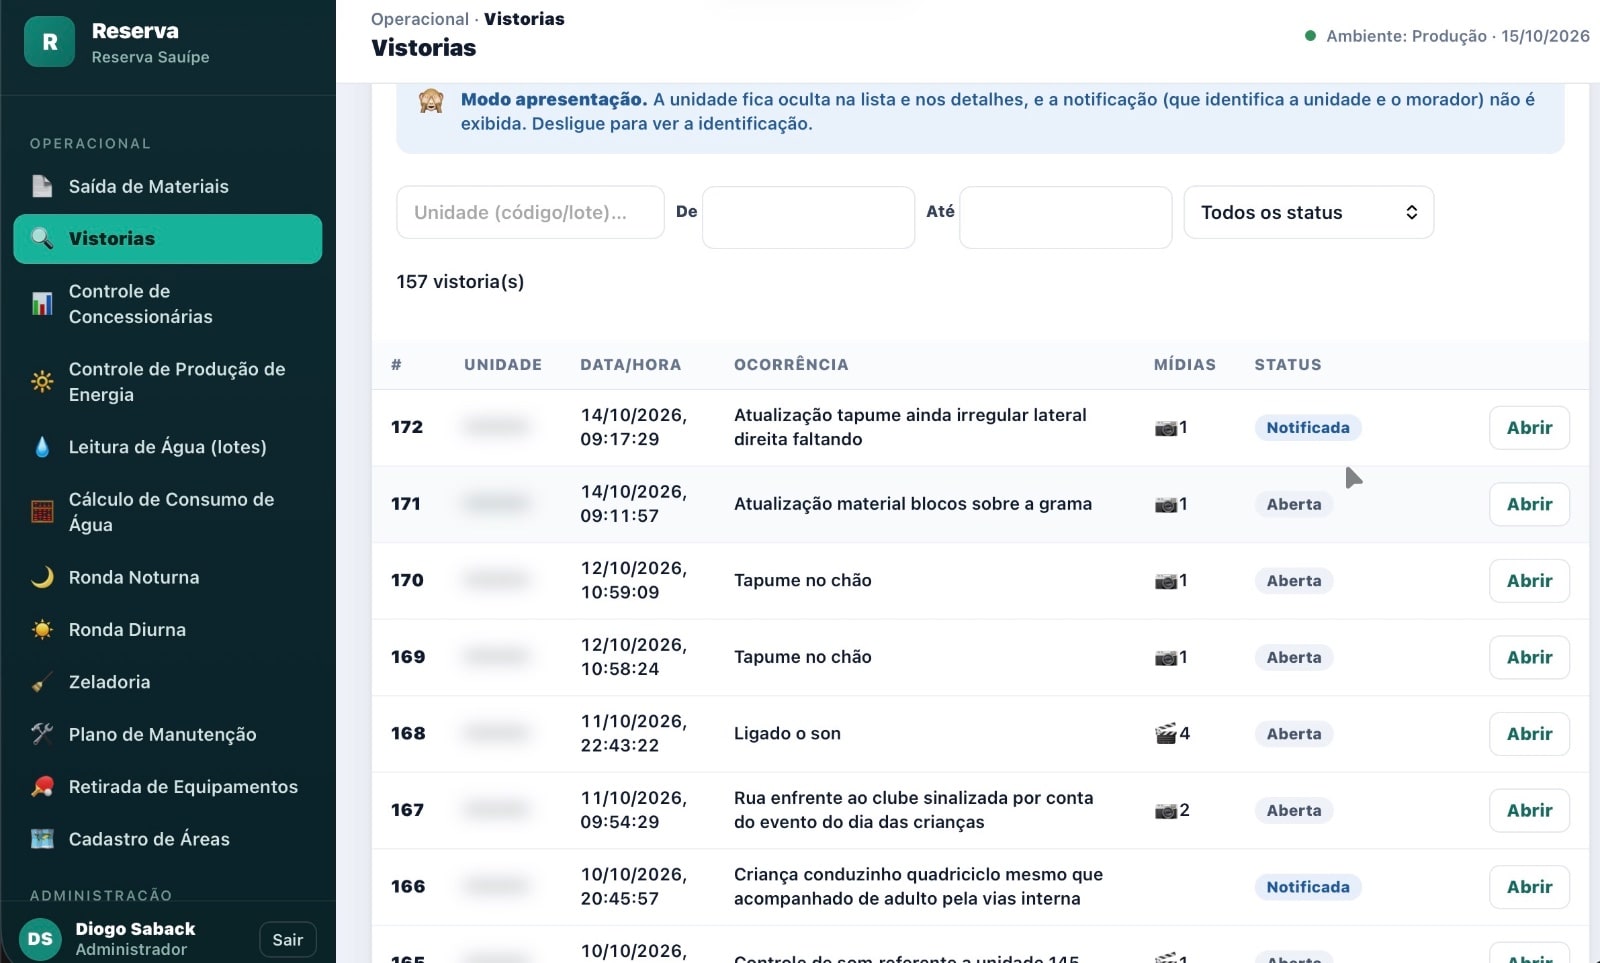Click Abrir for vistoria 167
The height and width of the screenshot is (963, 1600).
(1529, 810)
